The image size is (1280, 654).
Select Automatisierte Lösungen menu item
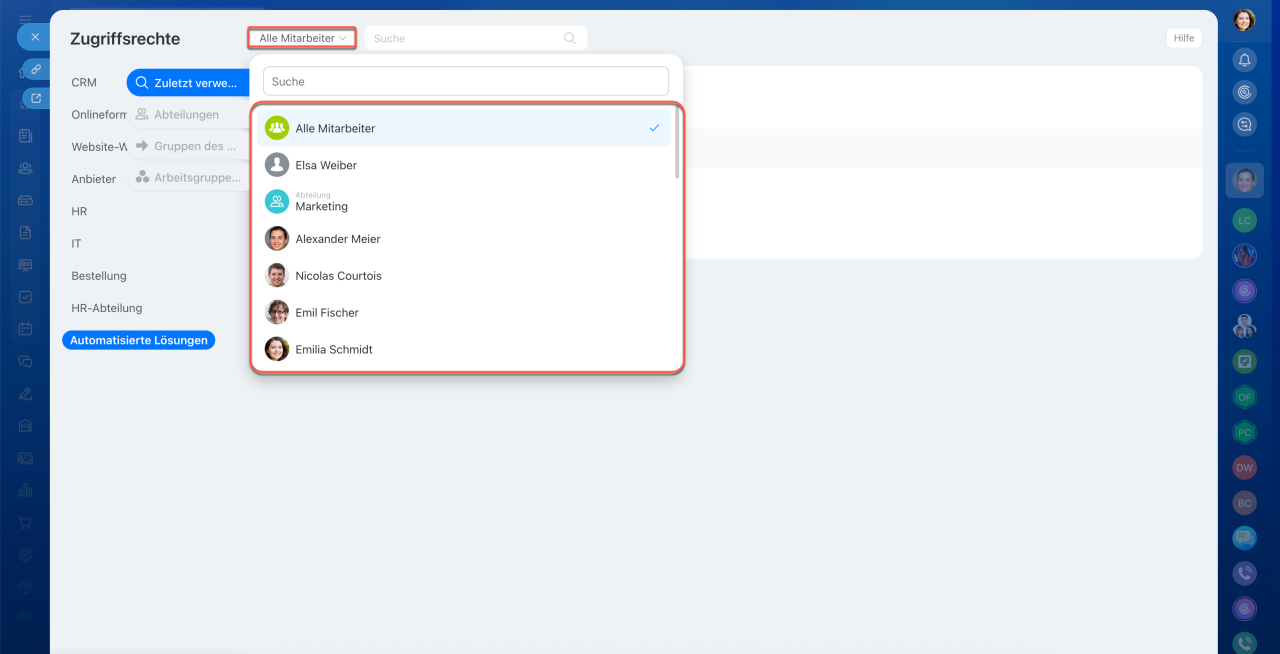(x=139, y=340)
